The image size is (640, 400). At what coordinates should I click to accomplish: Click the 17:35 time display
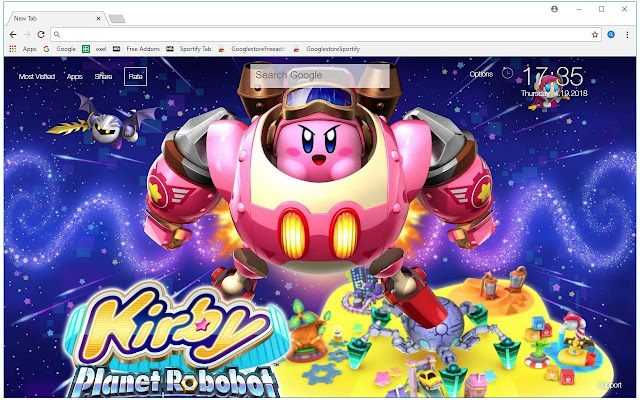pyautogui.click(x=553, y=77)
